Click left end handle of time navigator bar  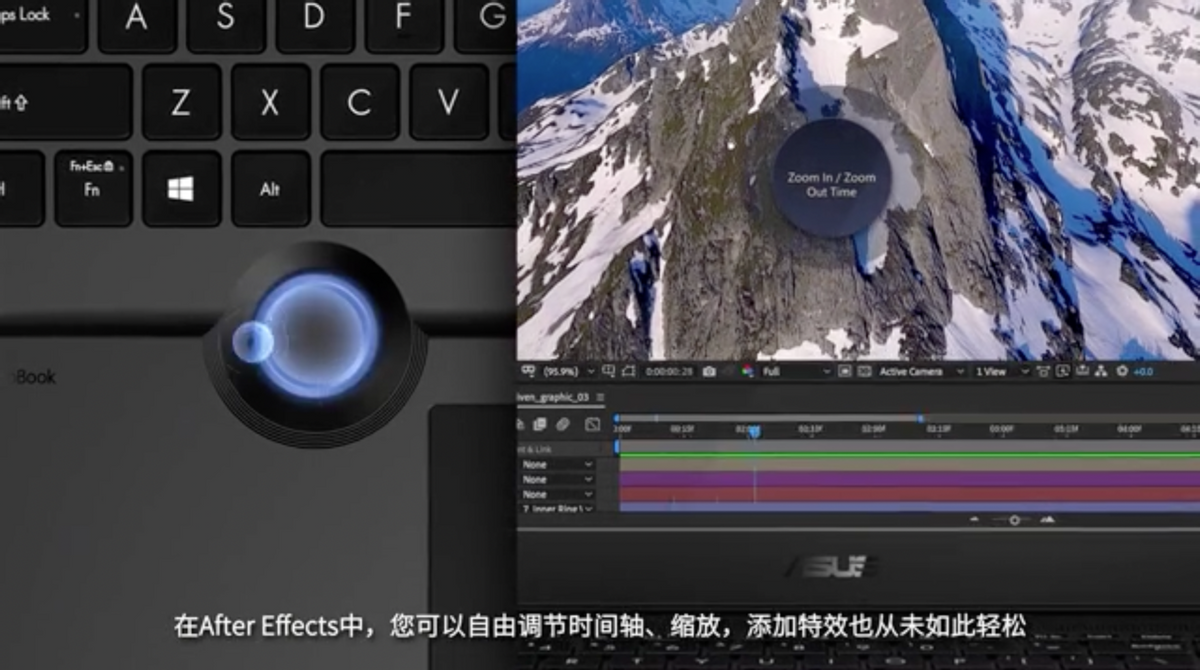(x=617, y=418)
